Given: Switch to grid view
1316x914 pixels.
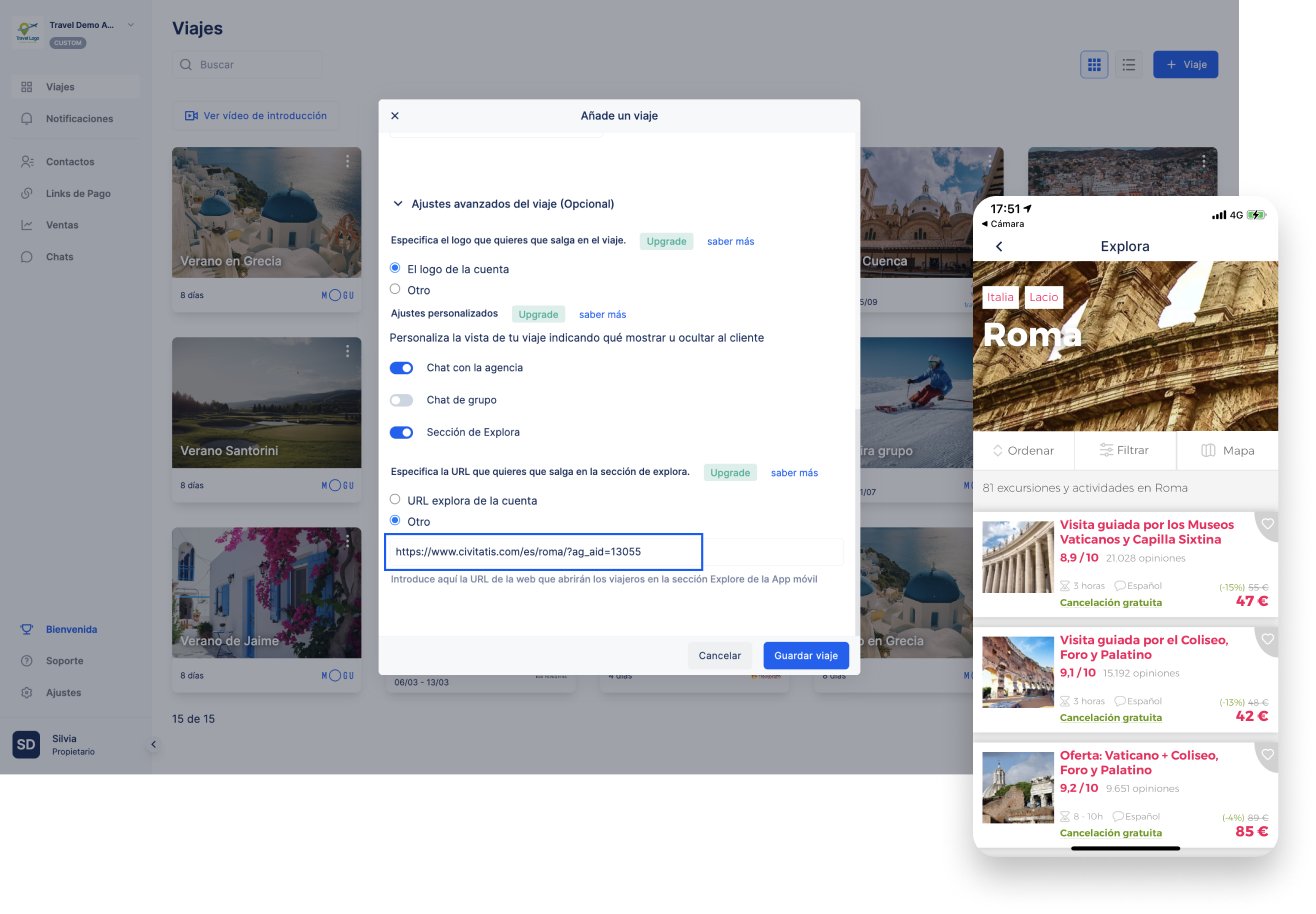Looking at the screenshot, I should coord(1094,65).
